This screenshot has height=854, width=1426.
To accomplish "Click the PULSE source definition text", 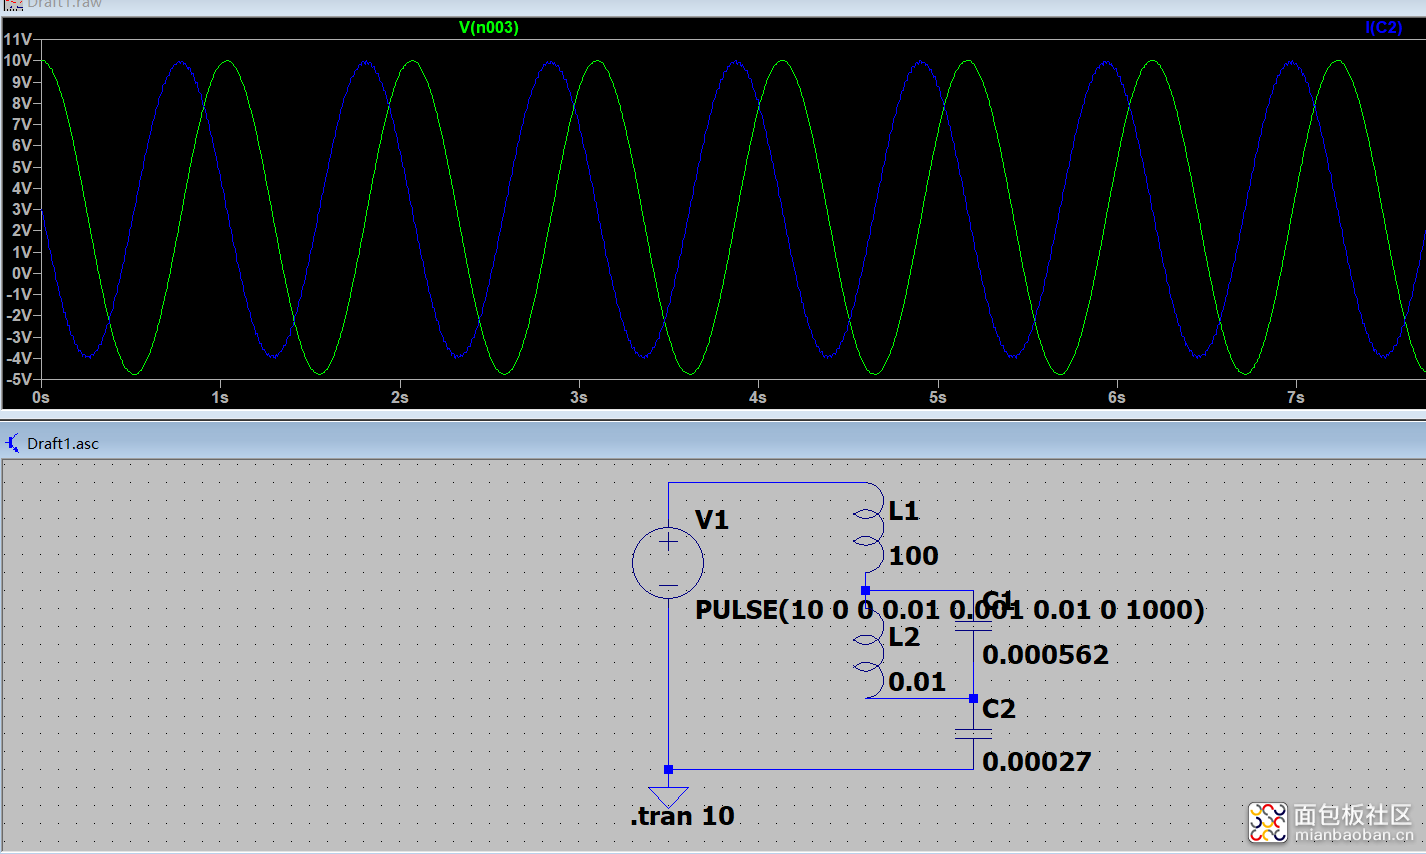I will click(950, 610).
